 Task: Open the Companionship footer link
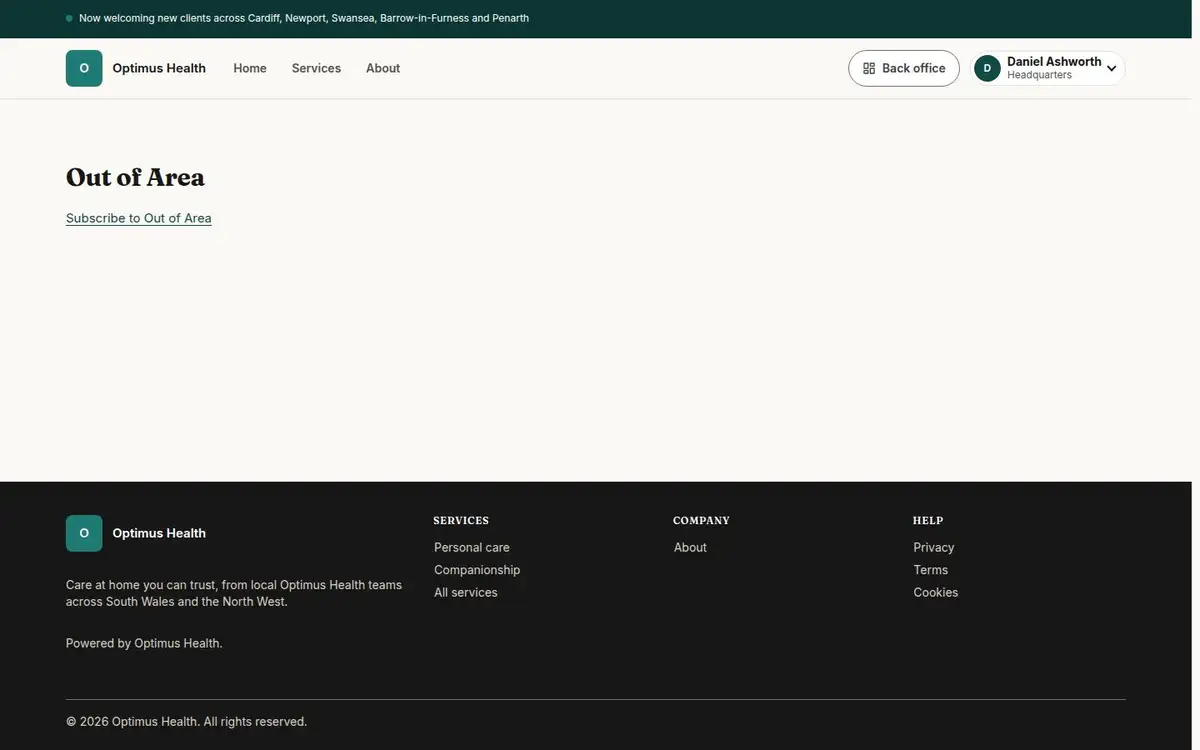point(477,570)
